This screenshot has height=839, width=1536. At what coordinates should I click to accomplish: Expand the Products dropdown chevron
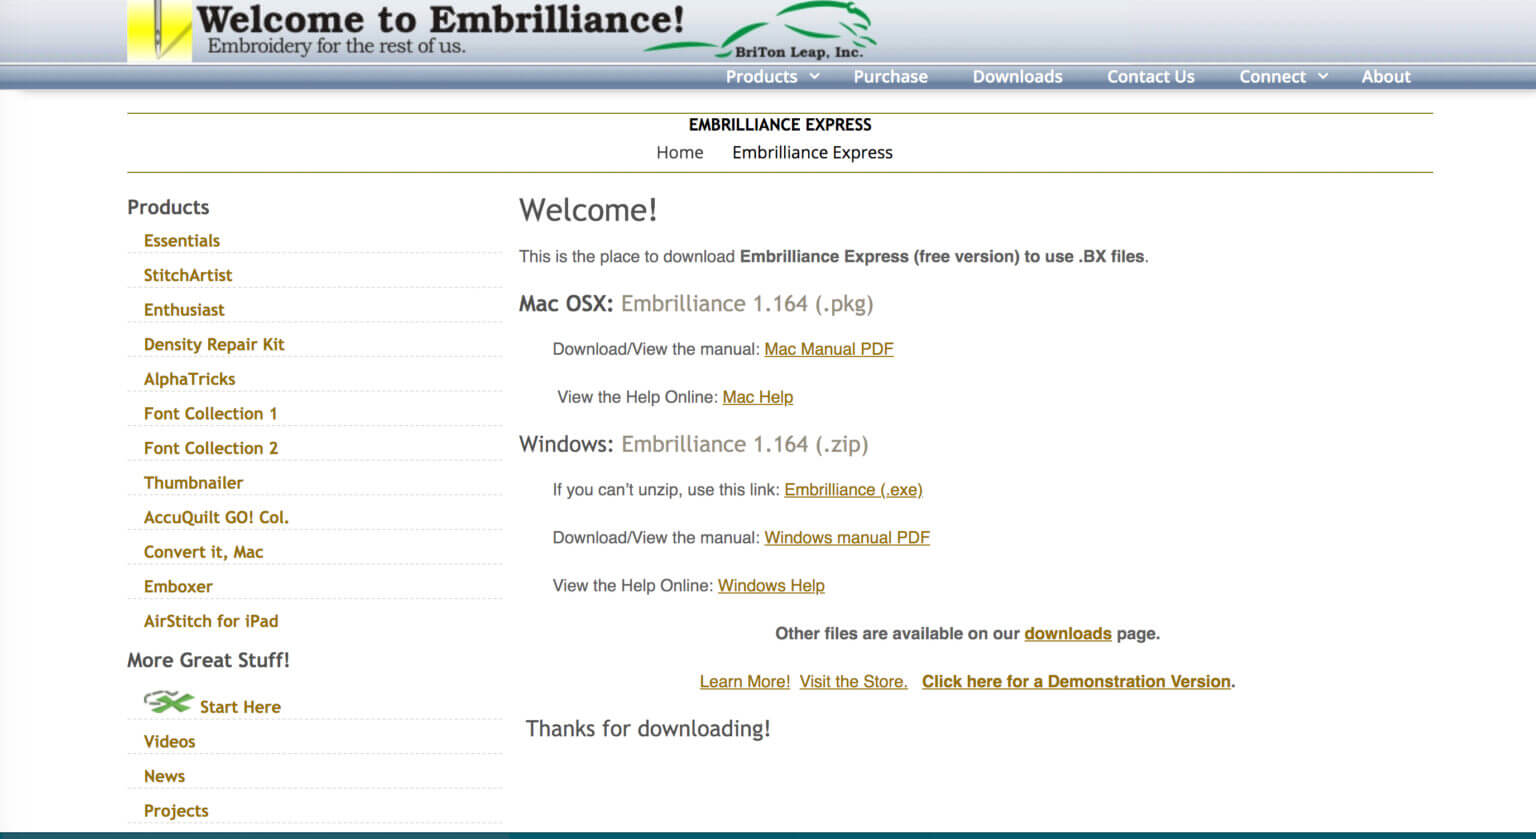tap(814, 76)
